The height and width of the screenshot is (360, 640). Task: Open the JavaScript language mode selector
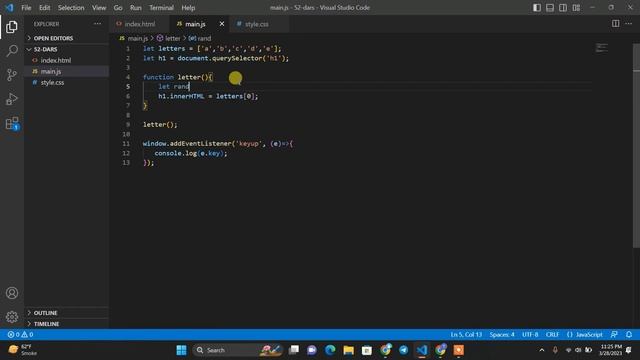pyautogui.click(x=584, y=334)
